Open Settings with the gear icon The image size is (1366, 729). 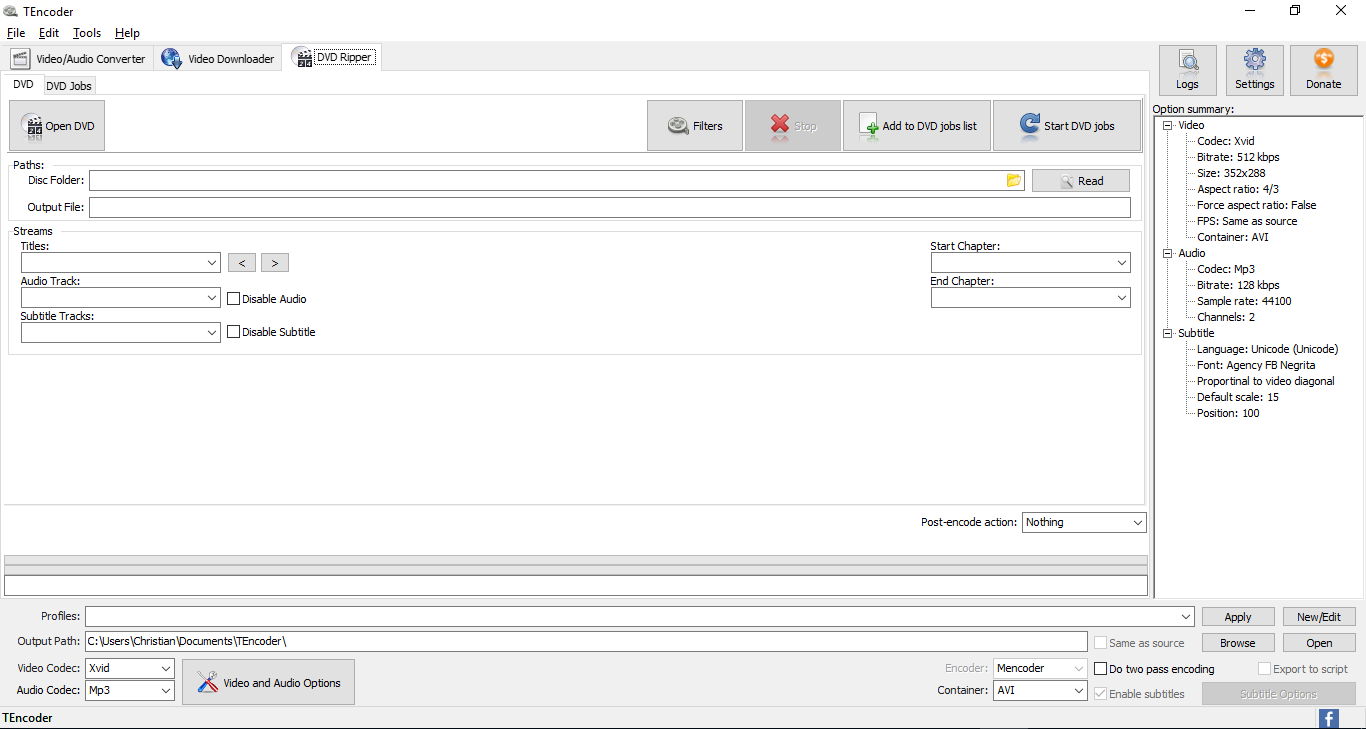(1255, 71)
